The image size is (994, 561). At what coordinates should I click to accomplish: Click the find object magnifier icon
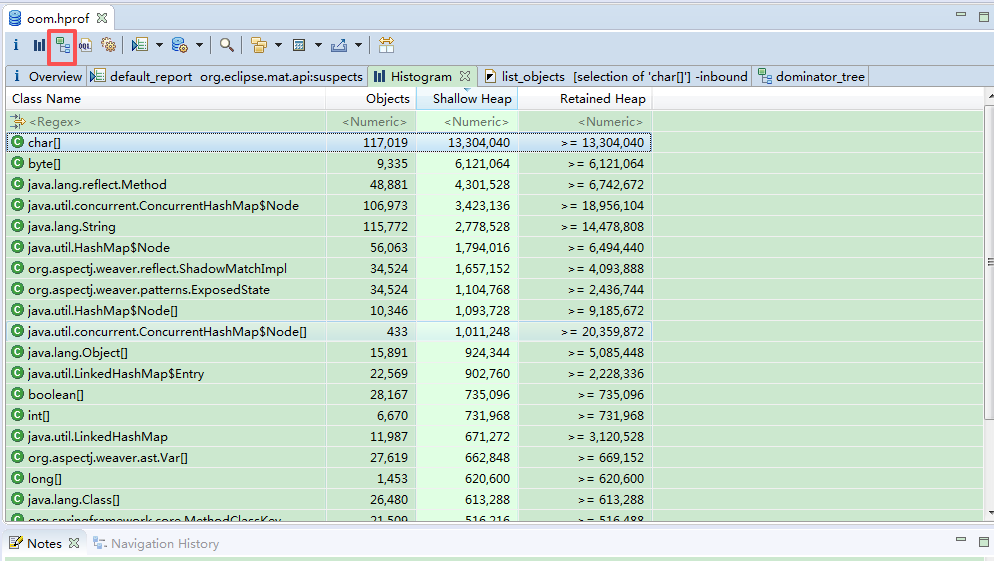[226, 45]
